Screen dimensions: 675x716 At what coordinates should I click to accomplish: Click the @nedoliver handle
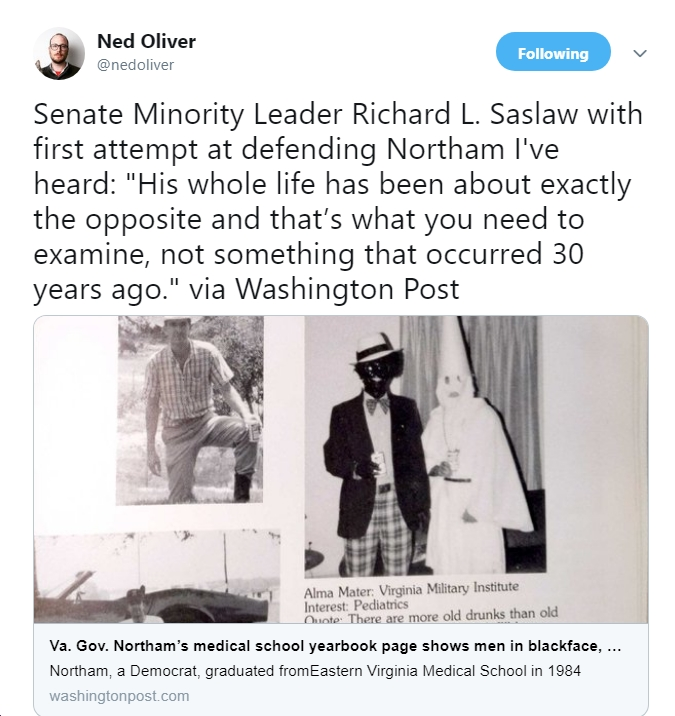coord(134,64)
